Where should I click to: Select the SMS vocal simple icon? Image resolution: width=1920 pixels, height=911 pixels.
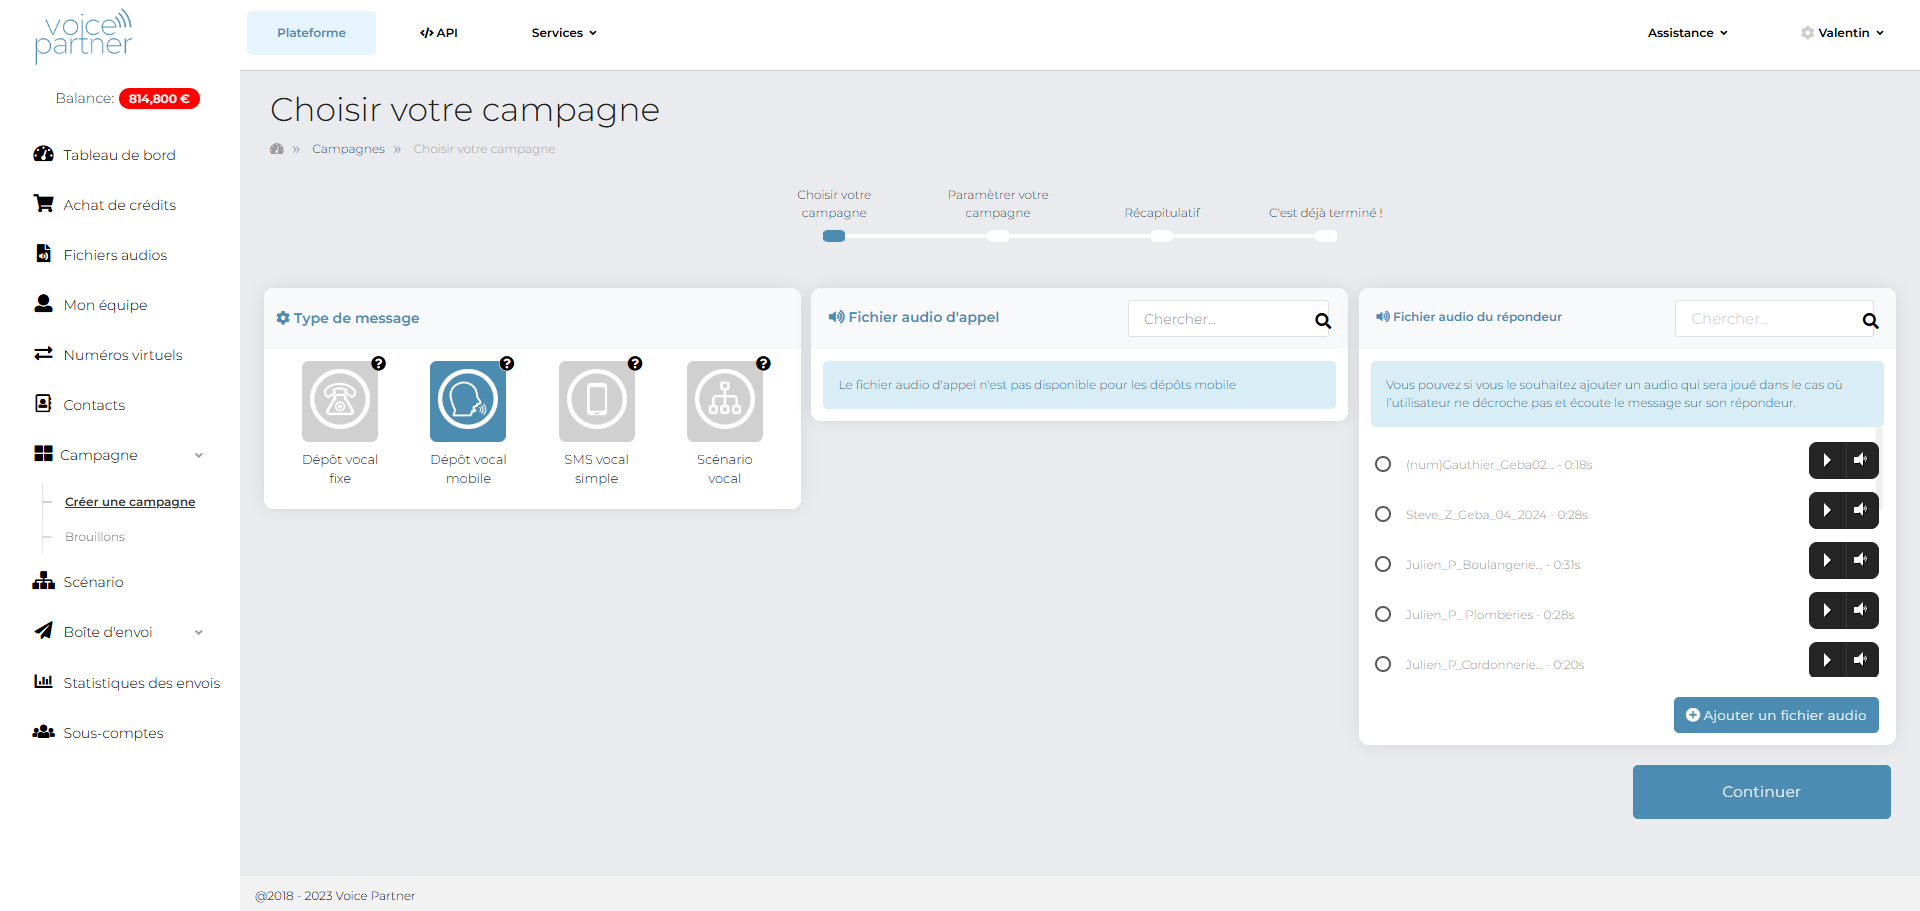point(596,401)
